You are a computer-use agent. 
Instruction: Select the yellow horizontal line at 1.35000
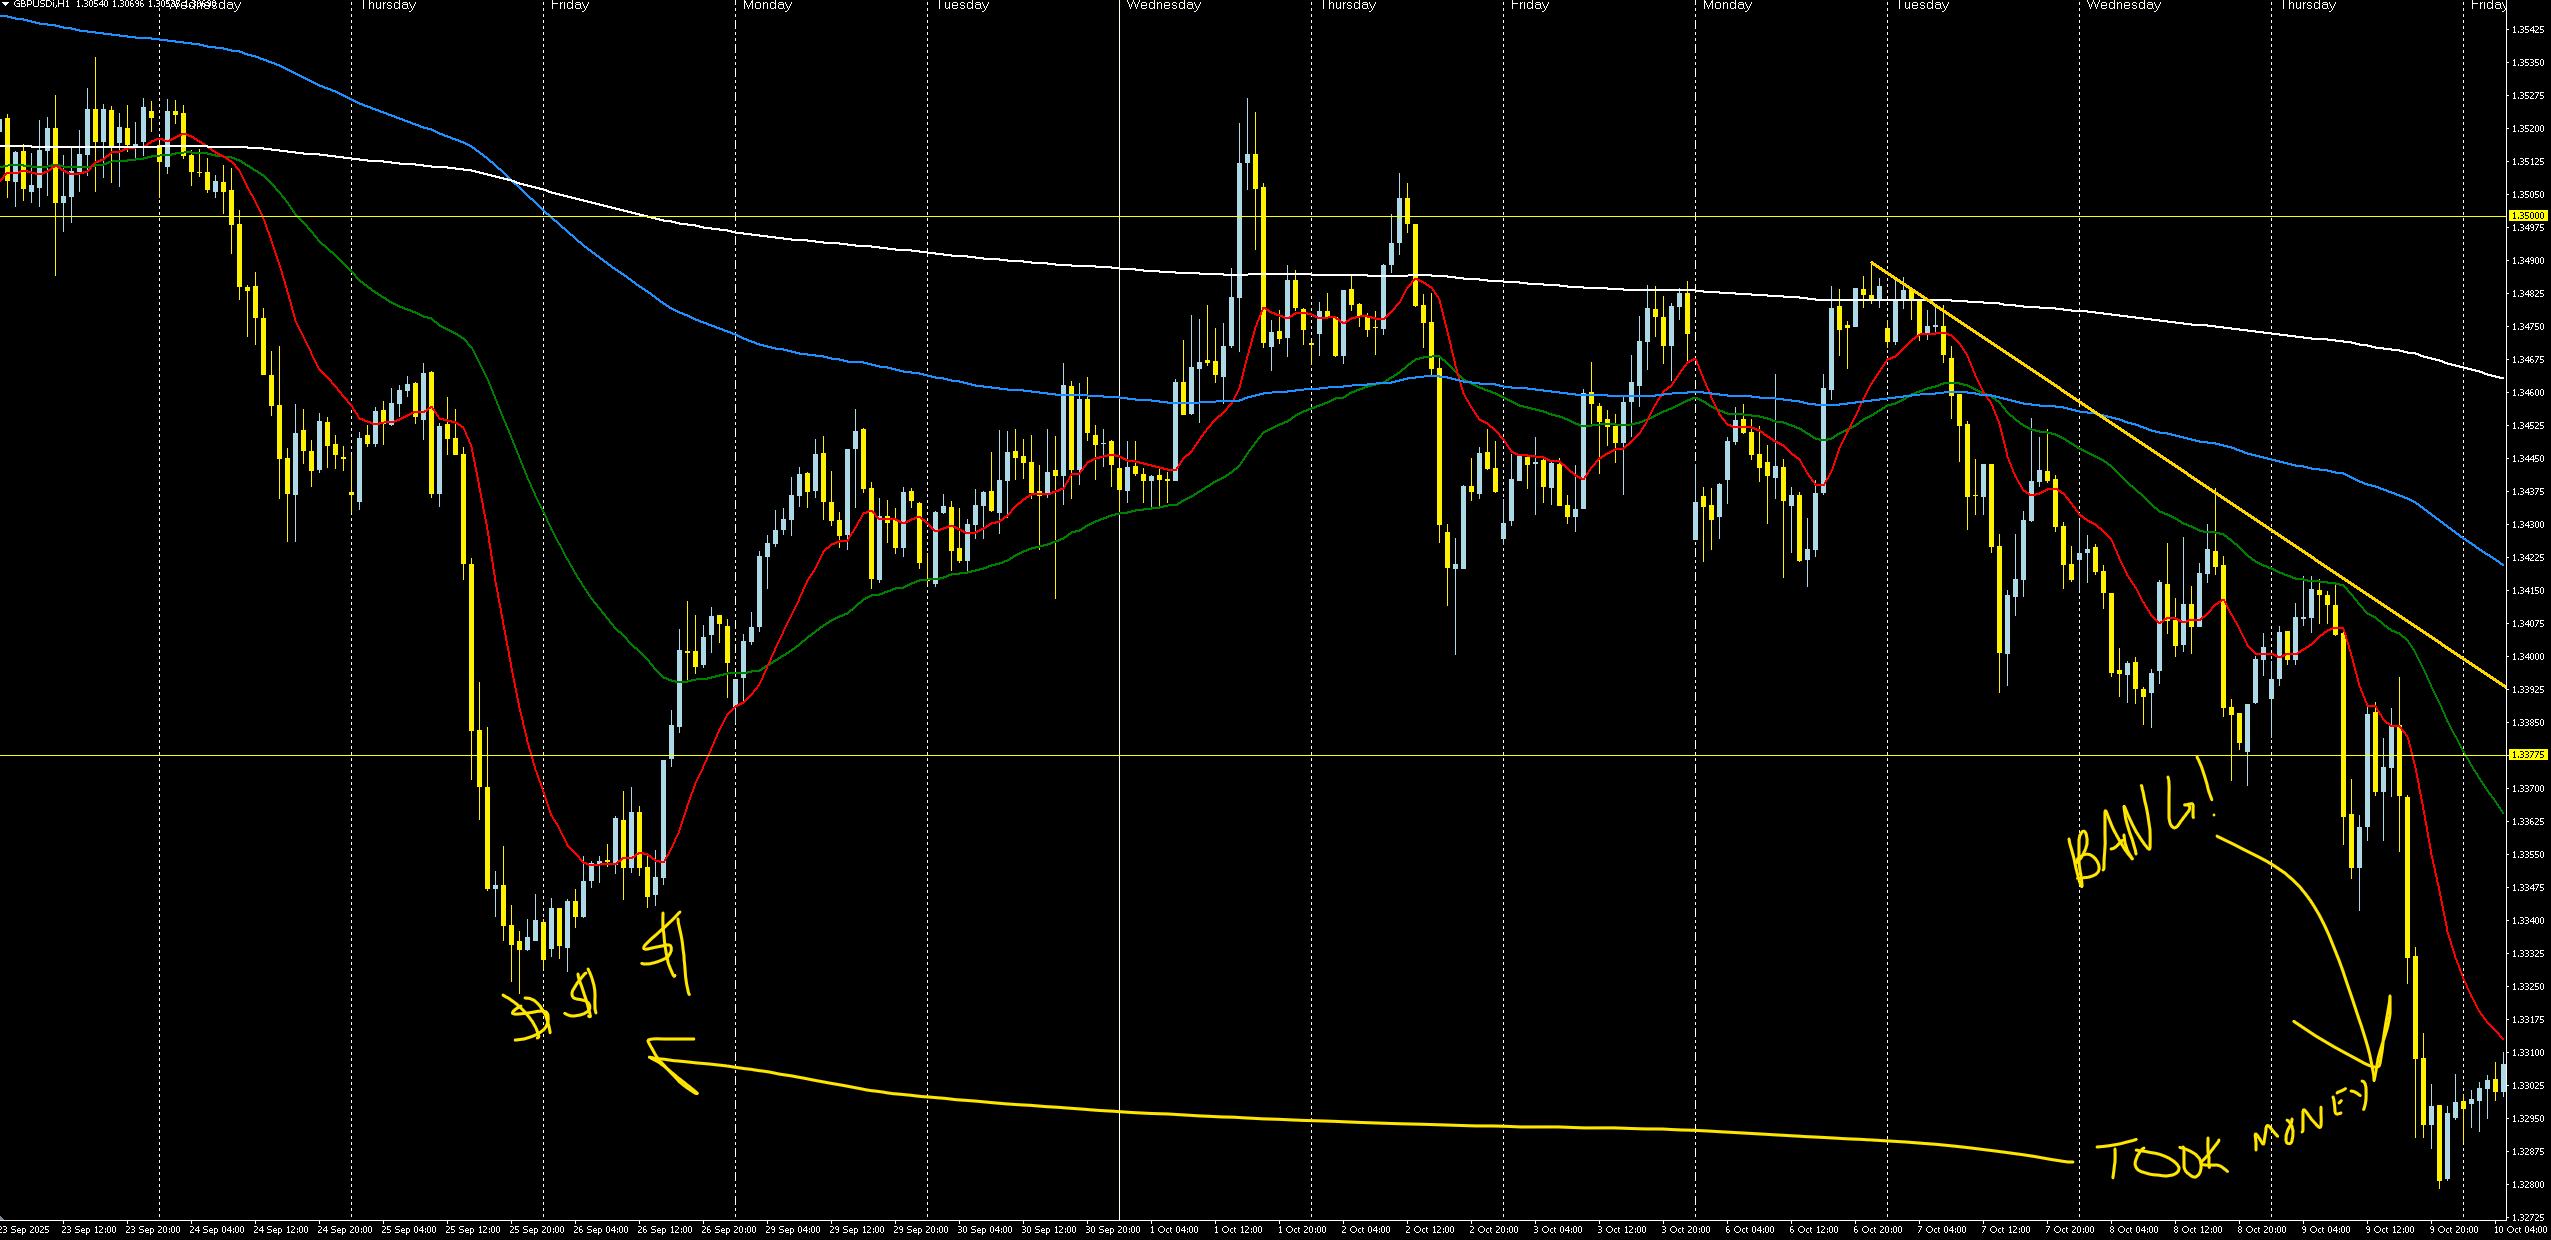pos(1000,216)
